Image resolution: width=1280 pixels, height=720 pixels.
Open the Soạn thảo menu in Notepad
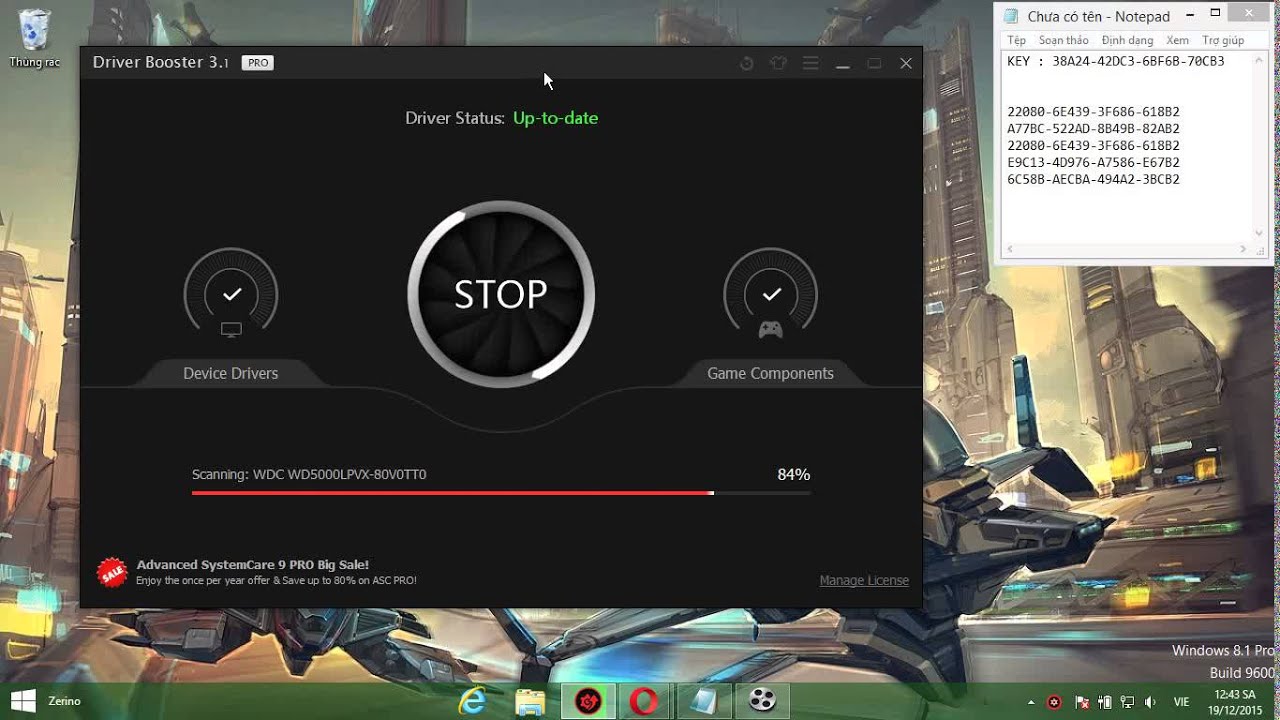pos(1063,40)
